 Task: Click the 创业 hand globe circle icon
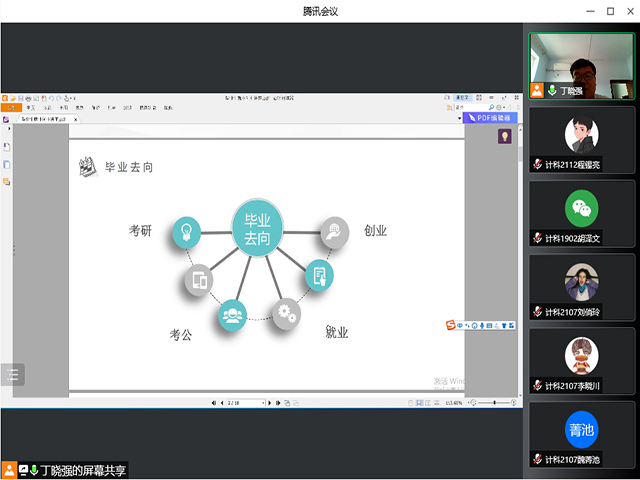335,232
